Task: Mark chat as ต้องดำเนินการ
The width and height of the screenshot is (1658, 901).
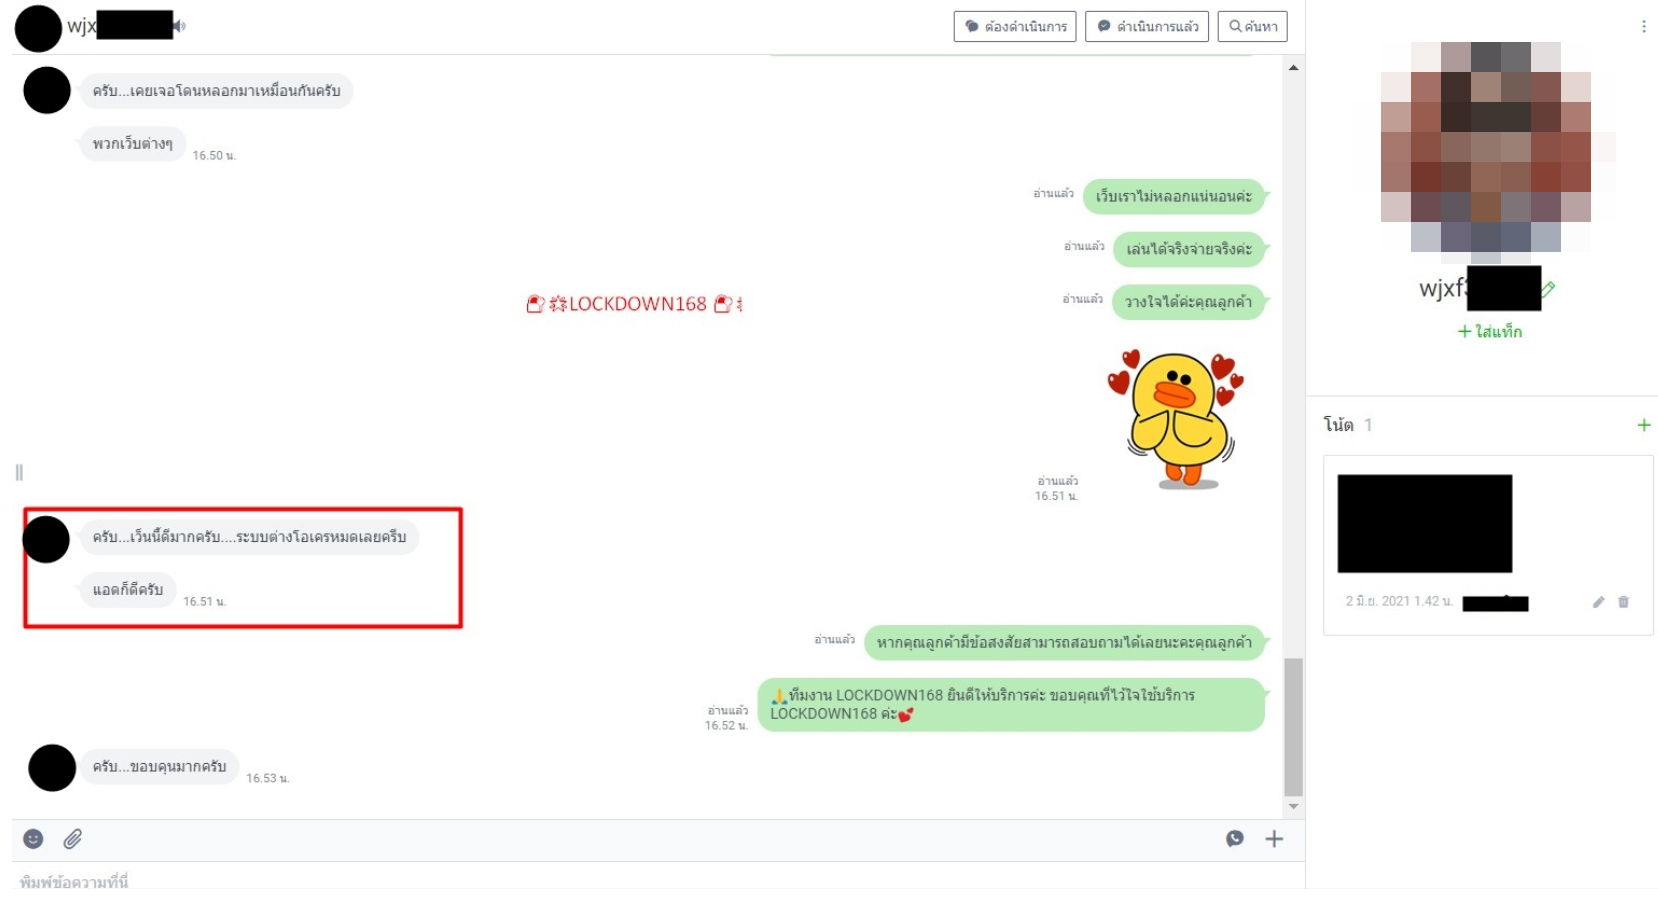Action: [1014, 26]
